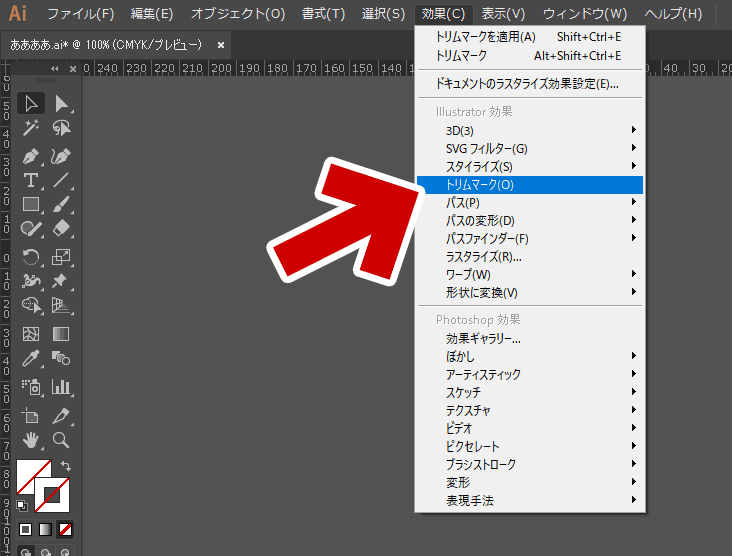Screen dimensions: 732x556
Task: Pick the Gradient tool
Action: point(61,334)
